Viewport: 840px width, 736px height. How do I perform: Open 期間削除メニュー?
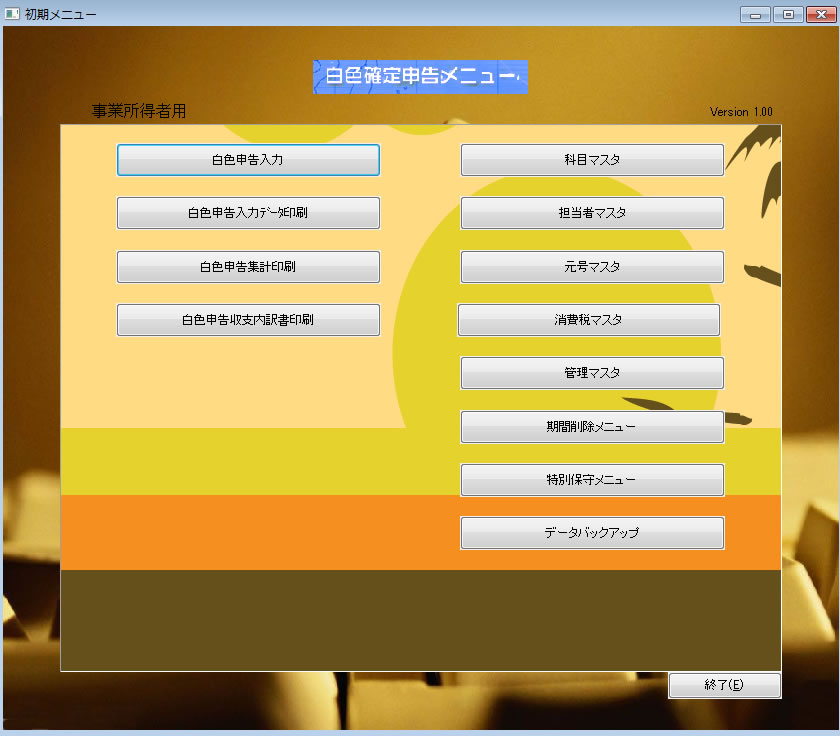tap(592, 427)
